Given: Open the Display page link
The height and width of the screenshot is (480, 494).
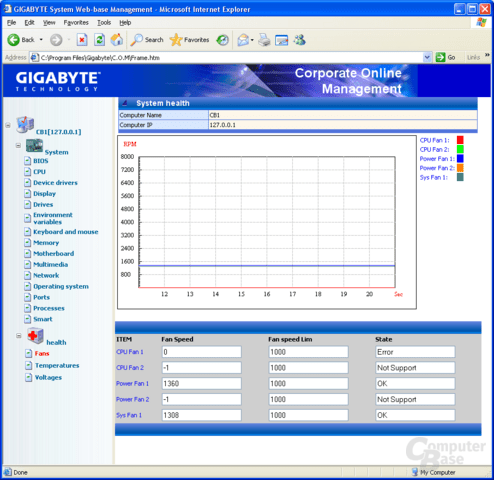Looking at the screenshot, I should point(44,194).
